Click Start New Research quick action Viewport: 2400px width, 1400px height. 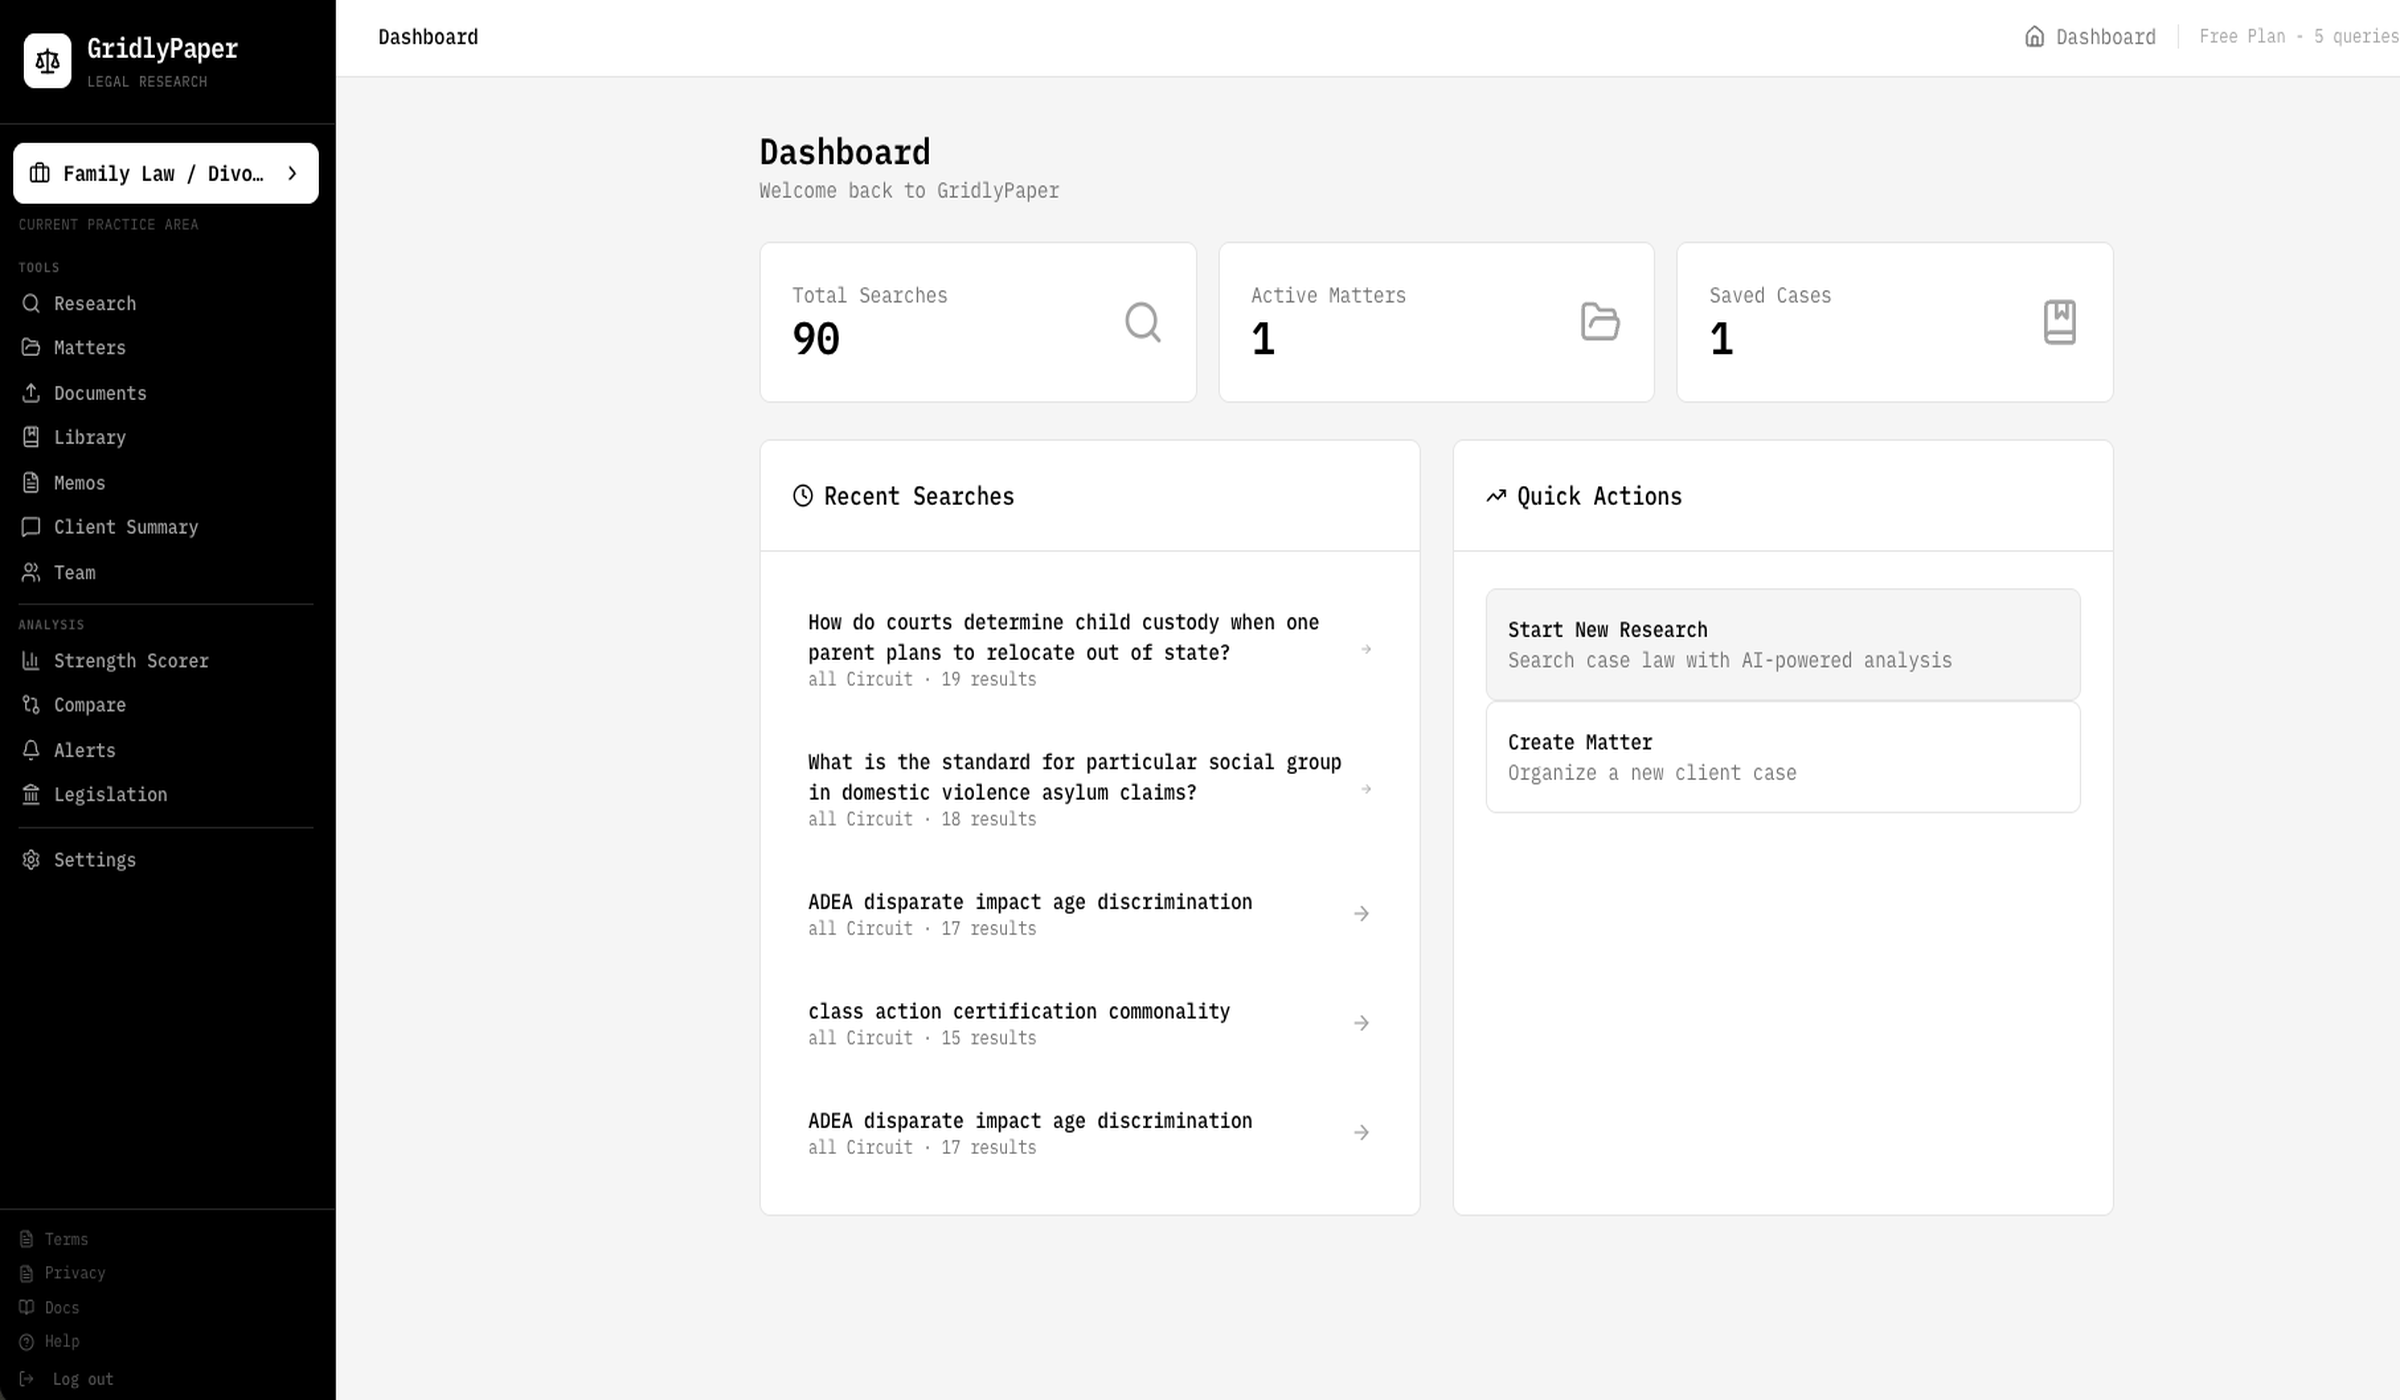[x=1783, y=645]
